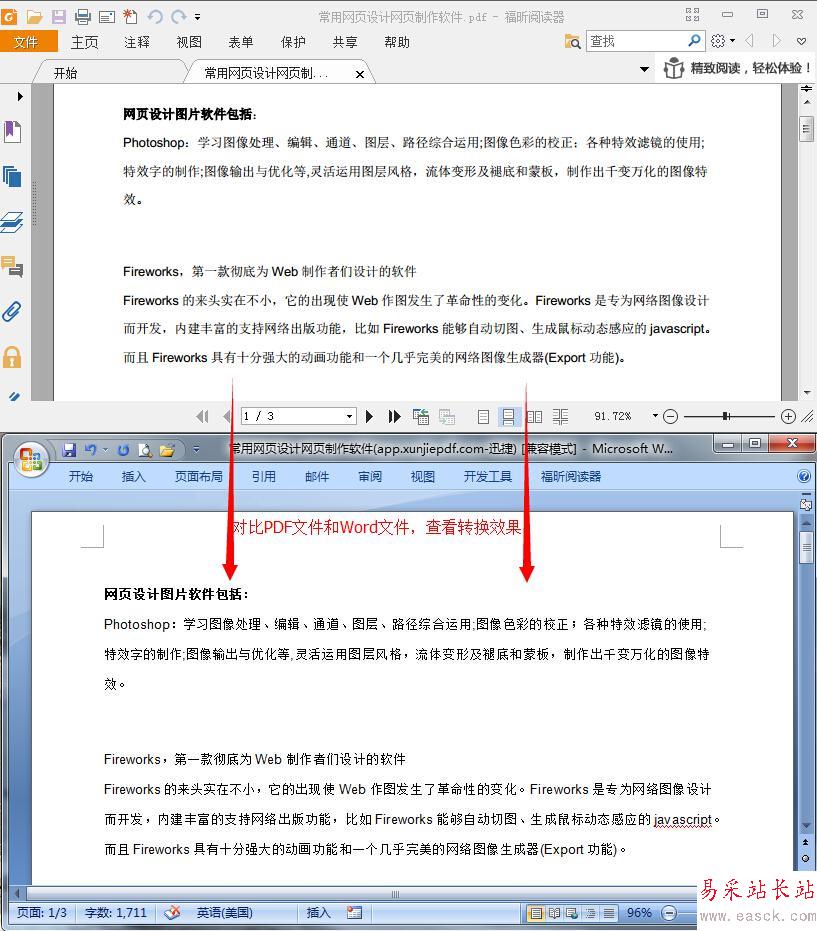Click the 查找 search input field

pyautogui.click(x=636, y=41)
